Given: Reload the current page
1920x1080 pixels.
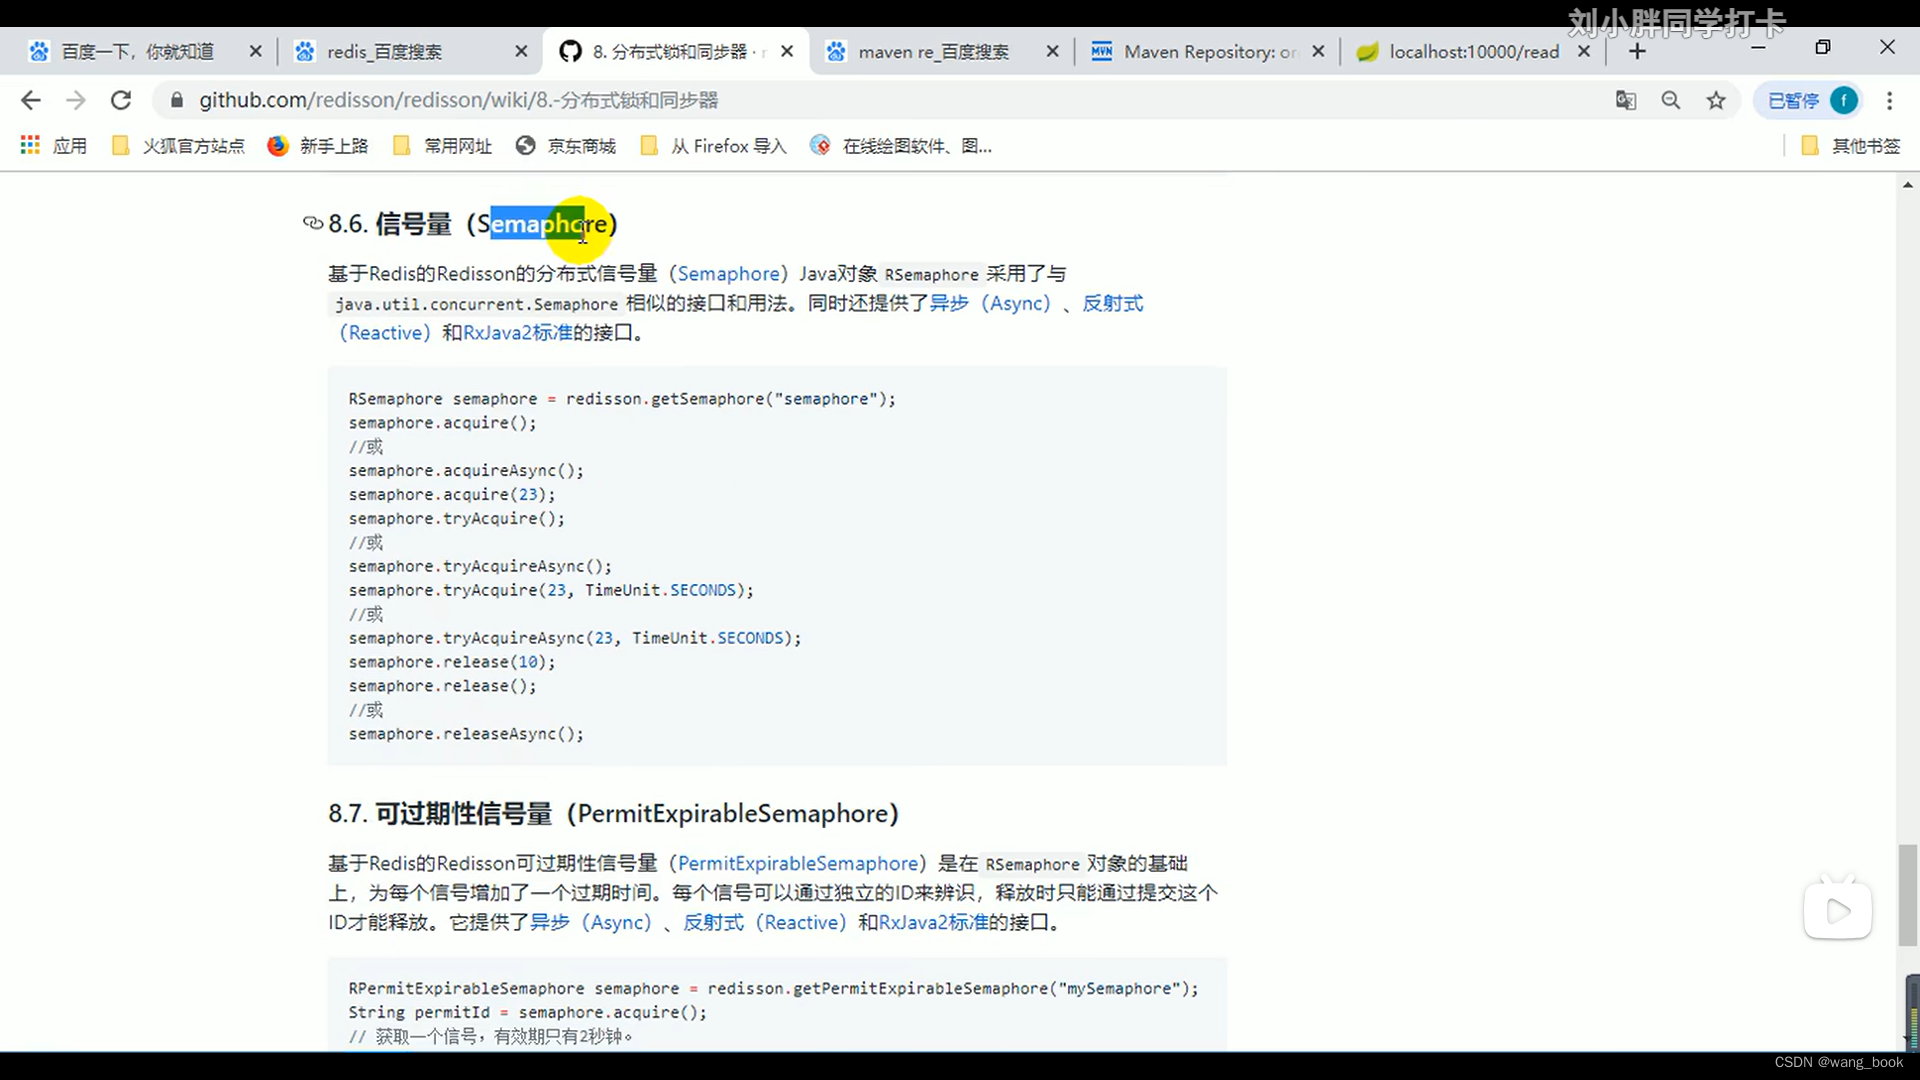Looking at the screenshot, I should (121, 100).
